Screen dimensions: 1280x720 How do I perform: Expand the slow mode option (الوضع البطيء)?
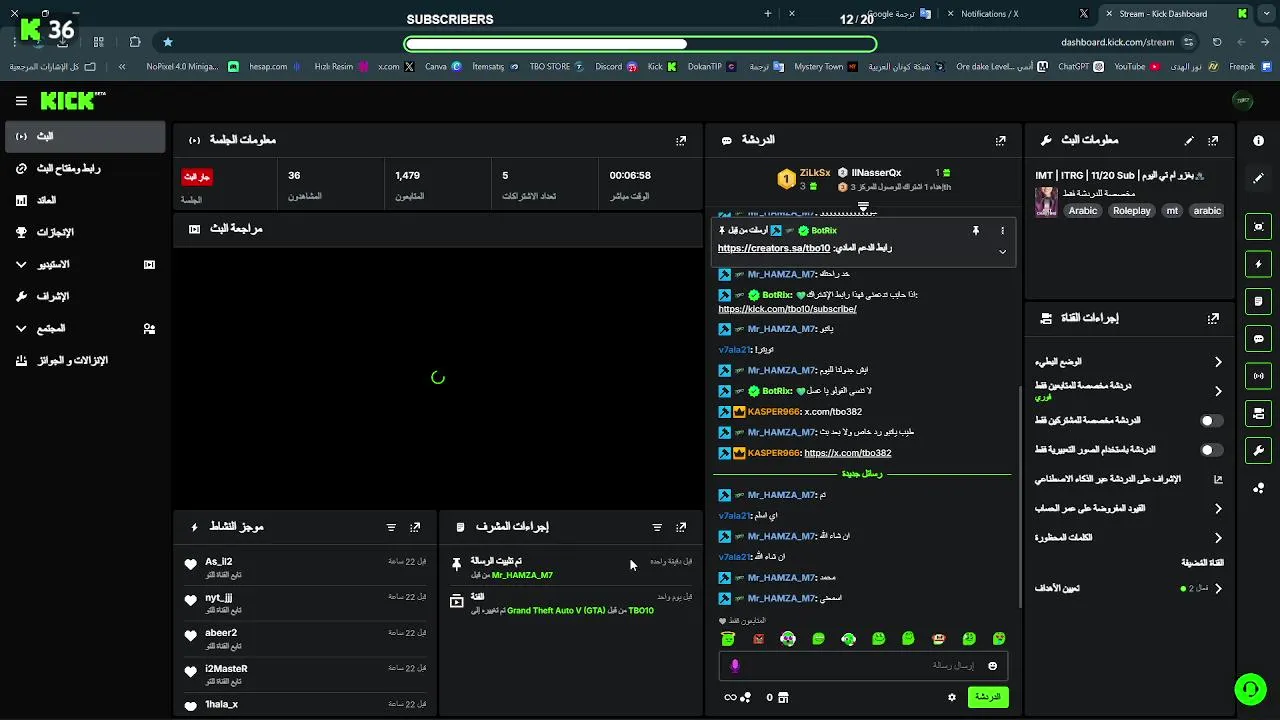pyautogui.click(x=1217, y=362)
